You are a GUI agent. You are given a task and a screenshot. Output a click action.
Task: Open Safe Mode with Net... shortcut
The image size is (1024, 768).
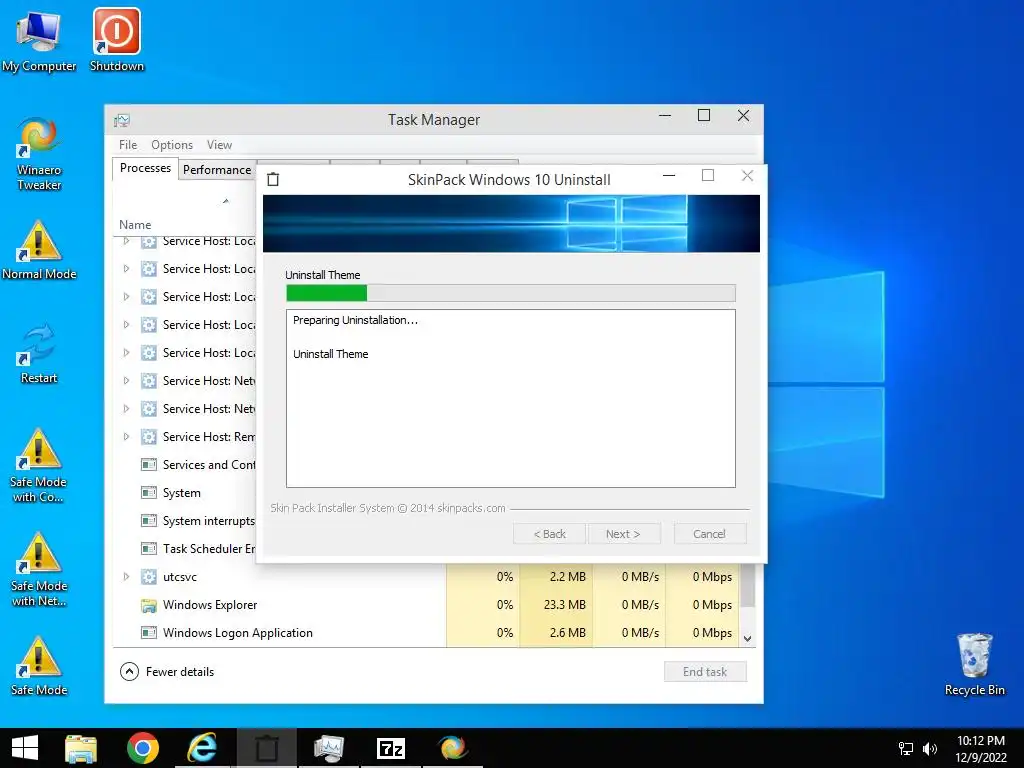[39, 570]
